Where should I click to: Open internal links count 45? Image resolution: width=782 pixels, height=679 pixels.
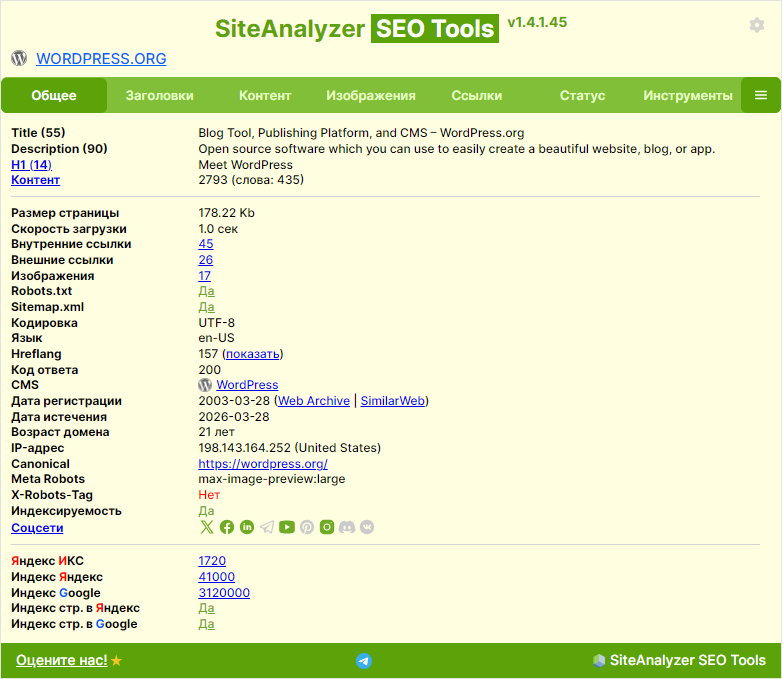pos(205,244)
